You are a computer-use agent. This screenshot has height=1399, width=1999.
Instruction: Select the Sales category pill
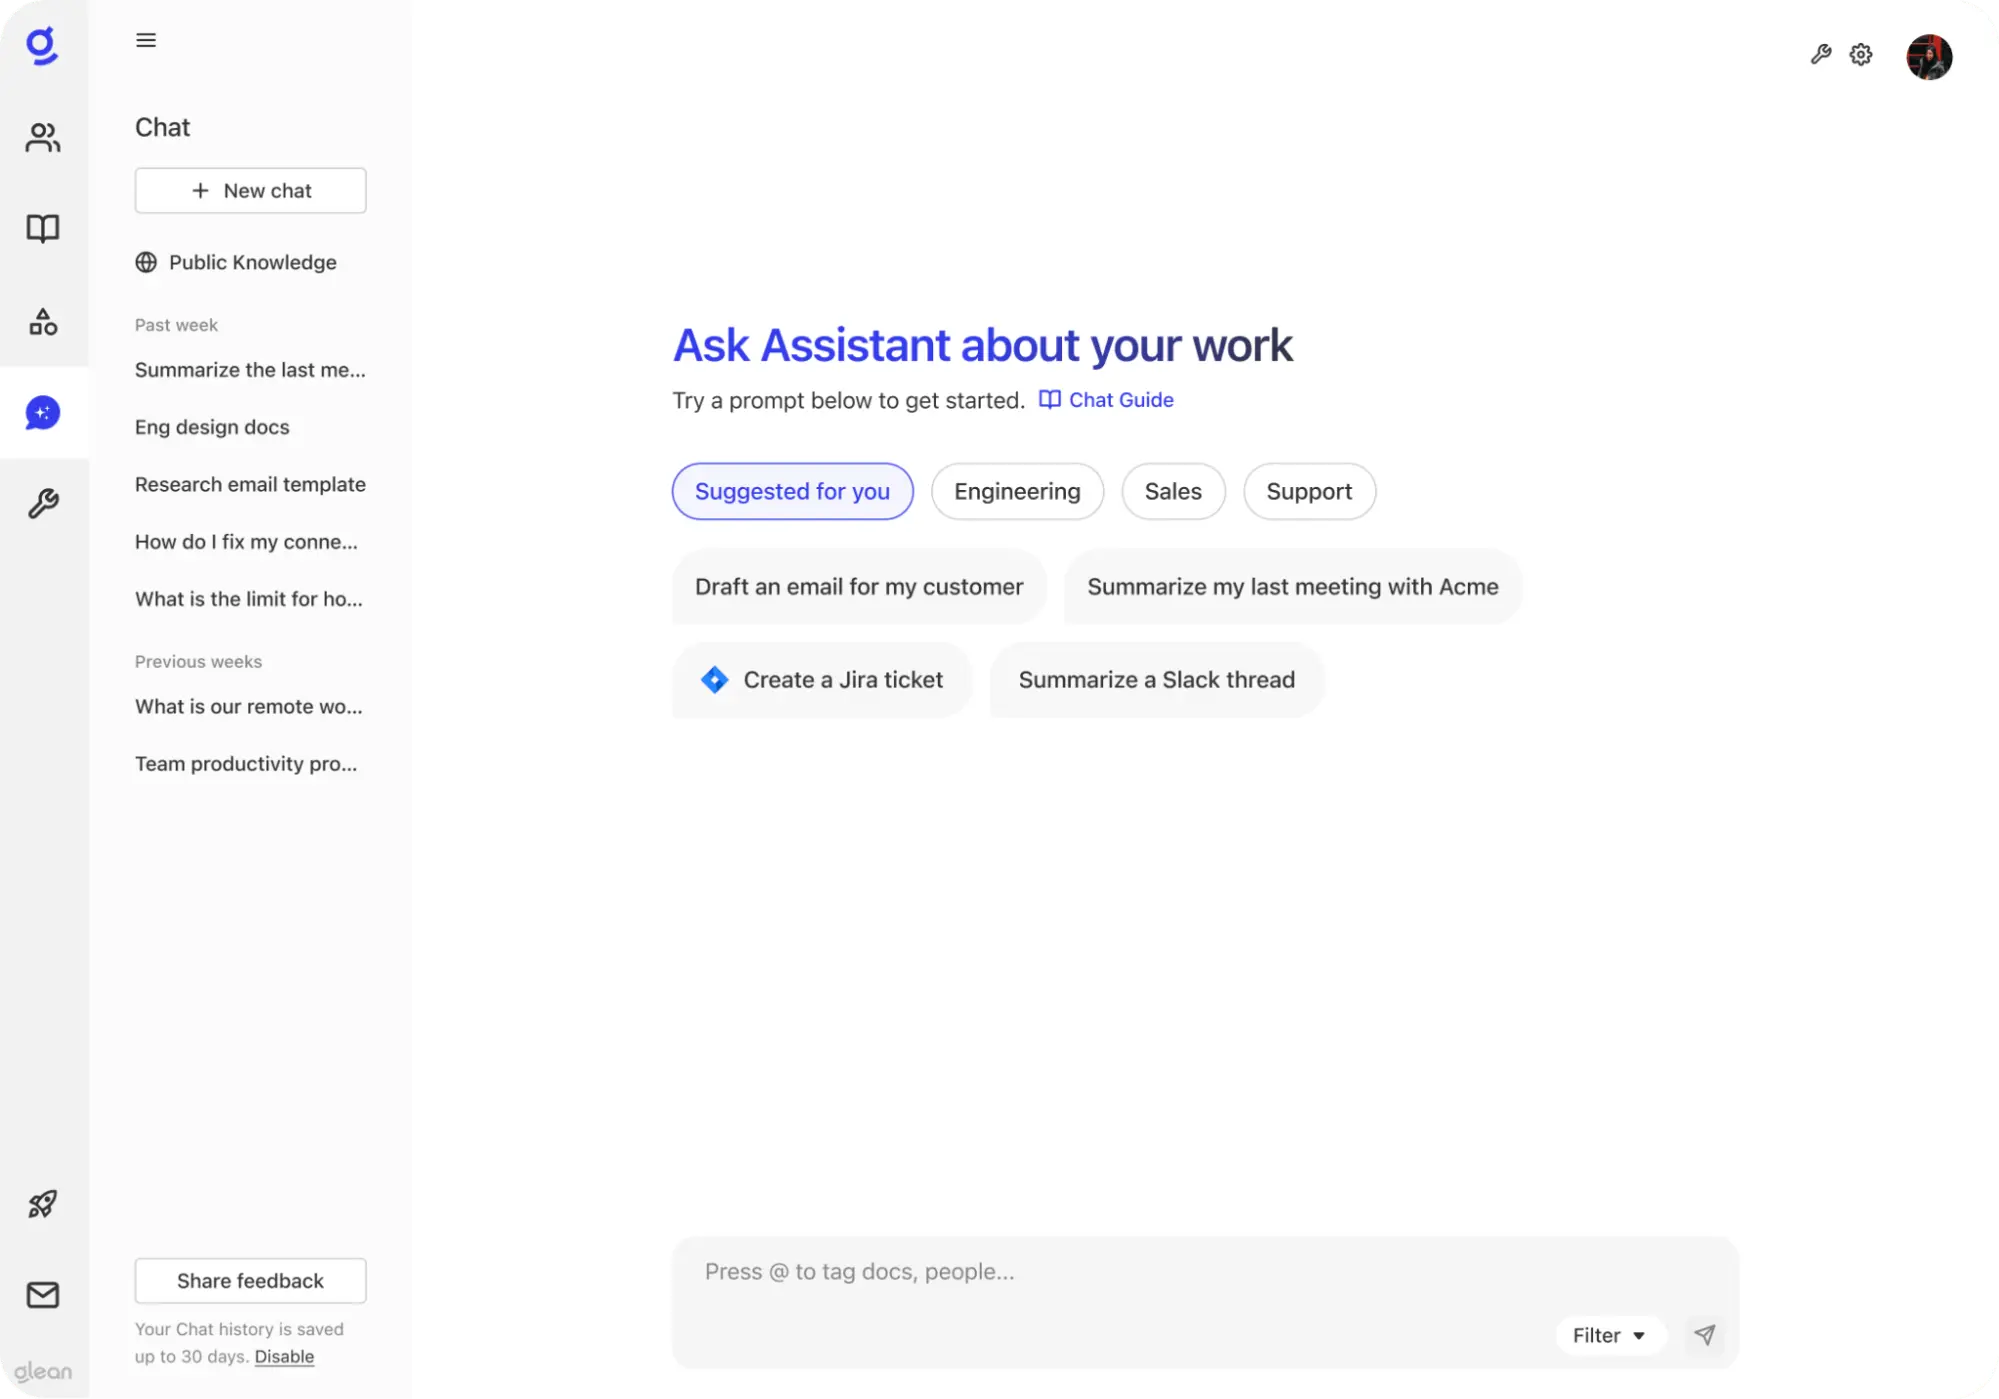(x=1172, y=491)
